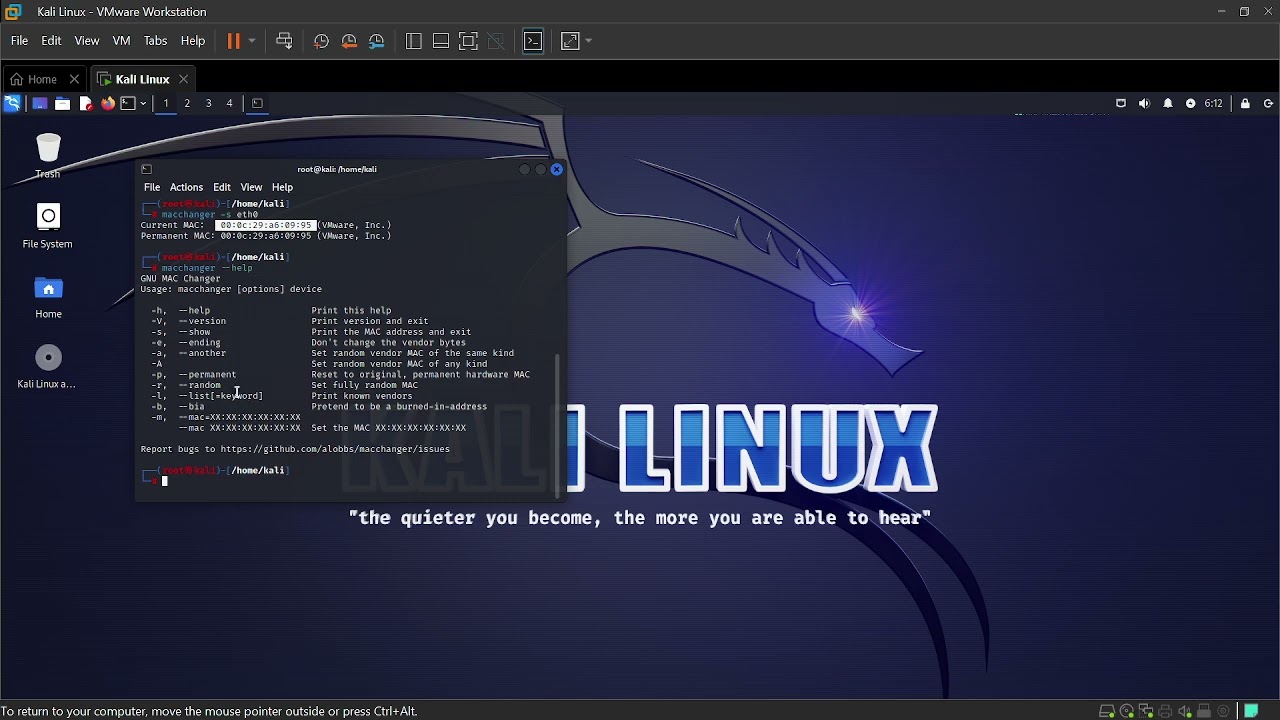The width and height of the screenshot is (1280, 720).
Task: Click the show desktop panel icon
Action: (40, 103)
